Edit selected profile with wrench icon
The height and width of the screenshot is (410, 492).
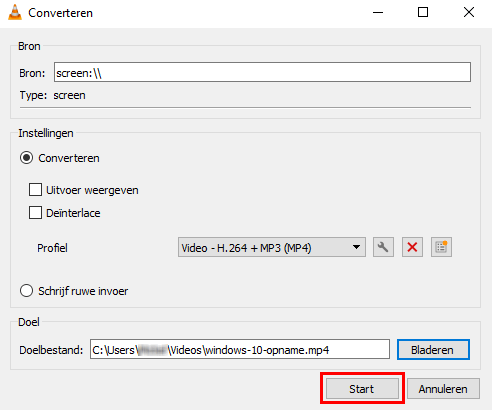383,247
